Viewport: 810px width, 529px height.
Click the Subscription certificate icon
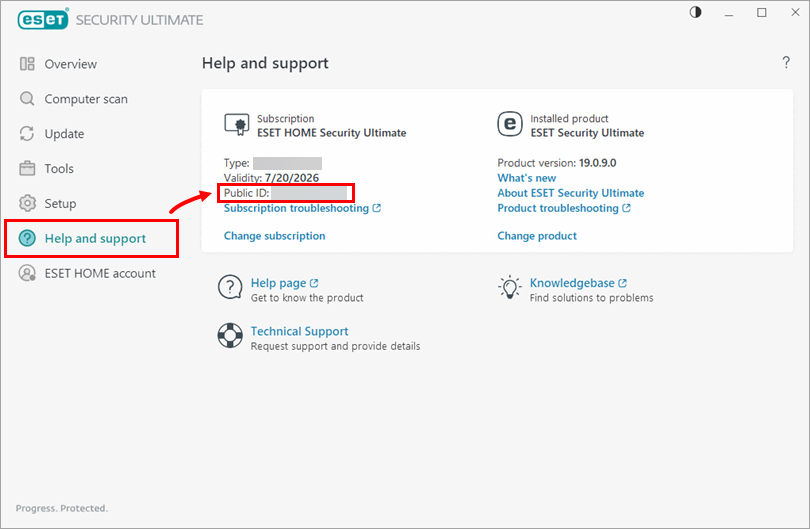point(236,125)
